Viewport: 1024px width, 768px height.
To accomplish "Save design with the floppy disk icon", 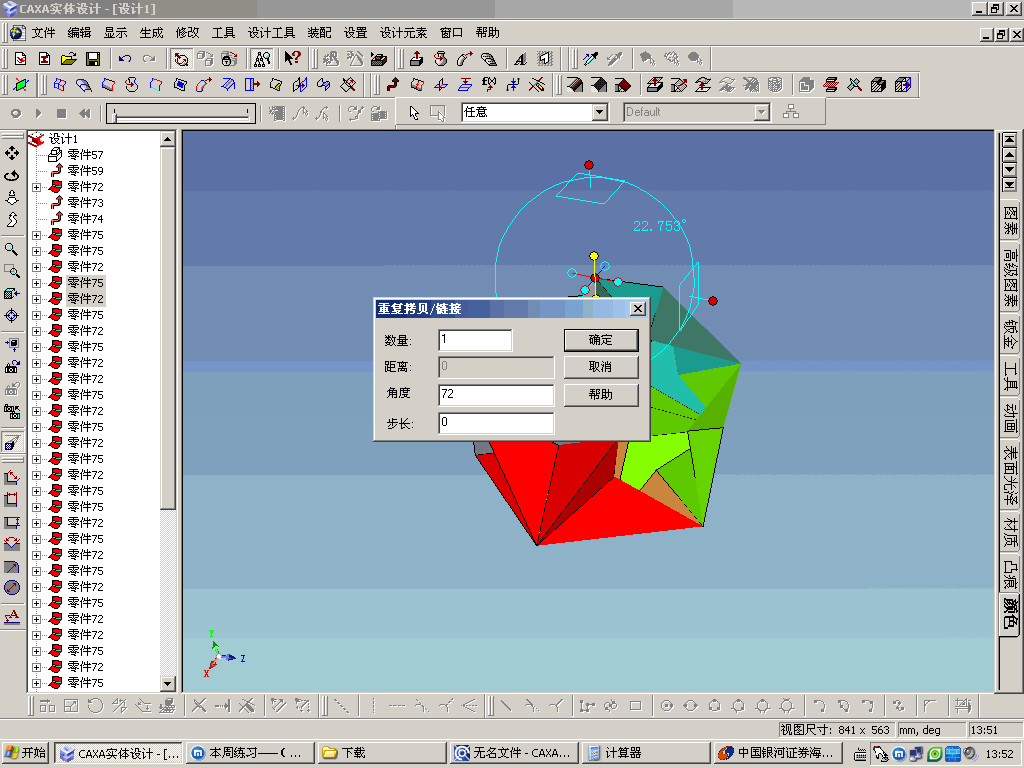I will click(x=93, y=59).
